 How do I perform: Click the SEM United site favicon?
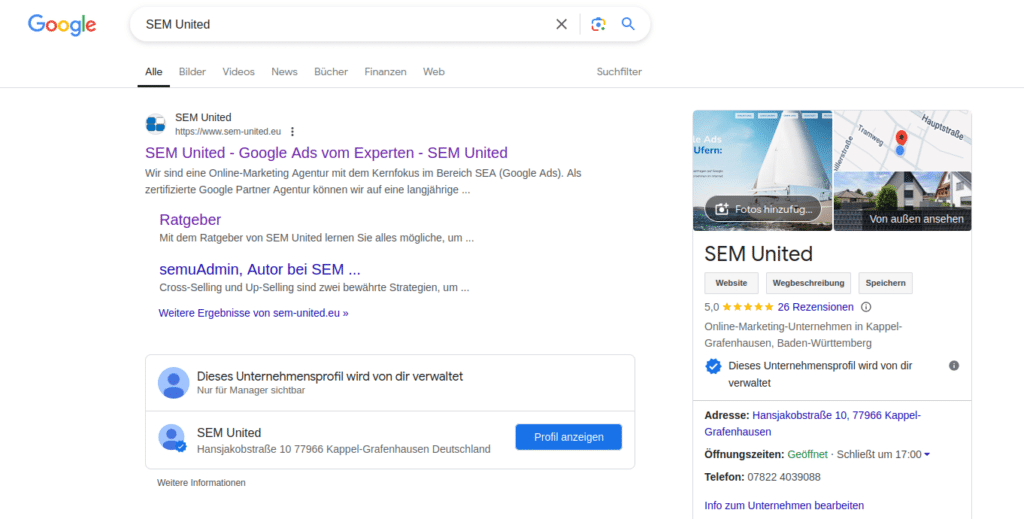[155, 123]
